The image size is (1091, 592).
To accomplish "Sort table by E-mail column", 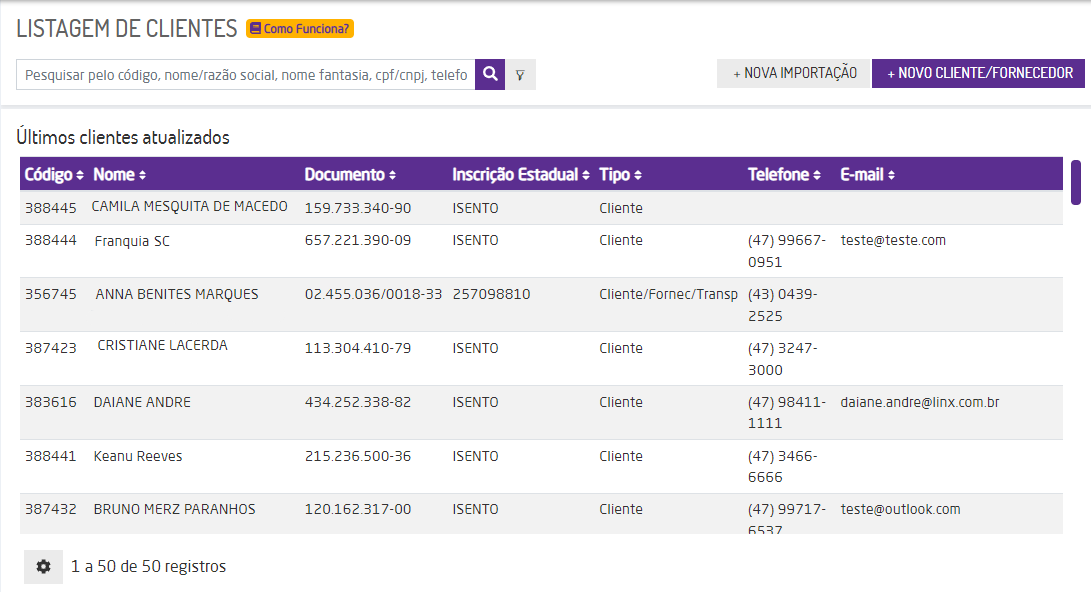I will [x=868, y=175].
